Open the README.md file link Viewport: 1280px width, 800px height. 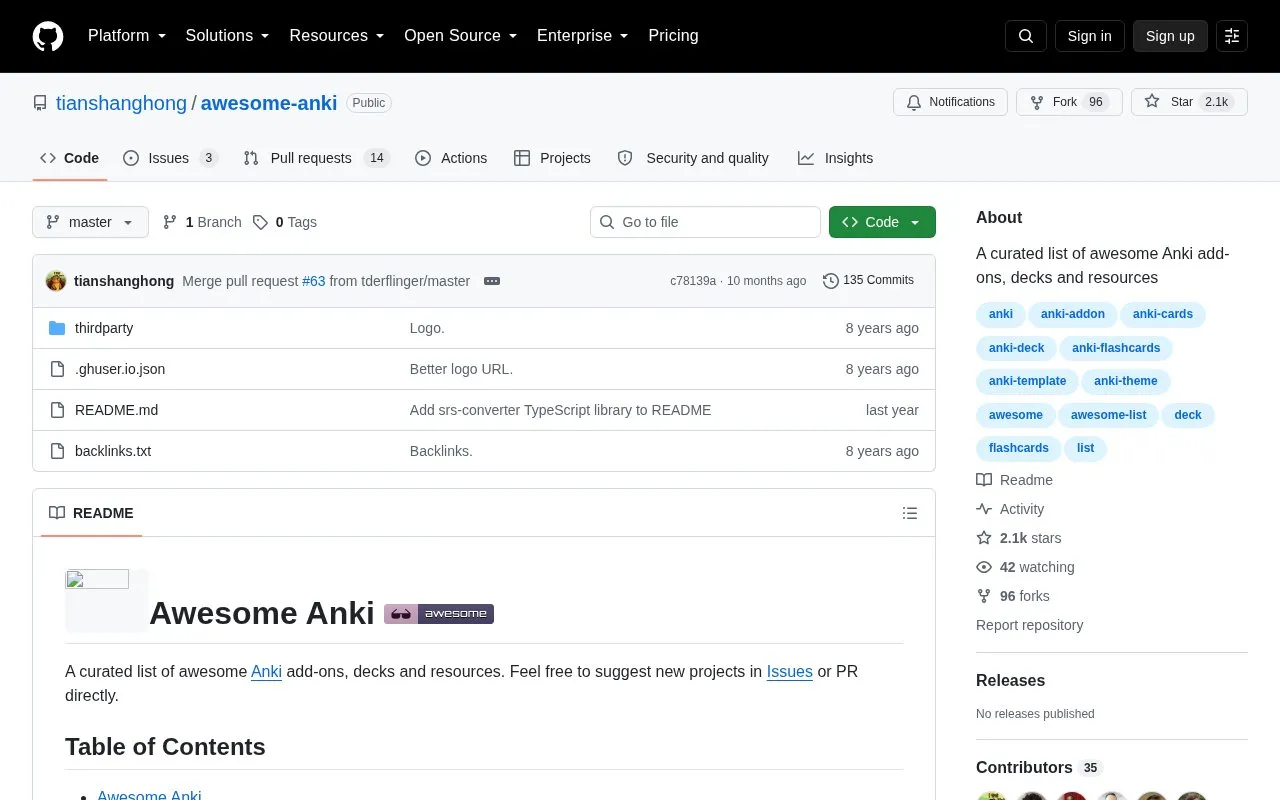pos(116,410)
